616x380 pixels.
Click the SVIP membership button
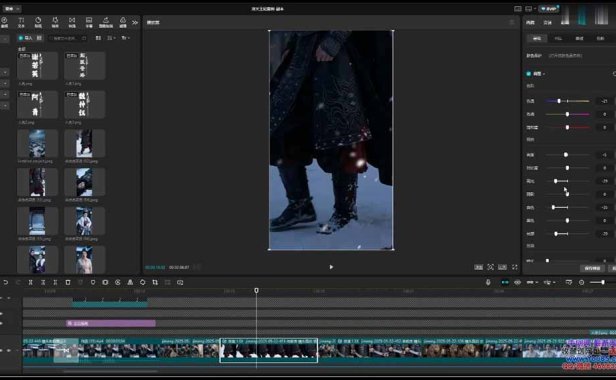548,9
